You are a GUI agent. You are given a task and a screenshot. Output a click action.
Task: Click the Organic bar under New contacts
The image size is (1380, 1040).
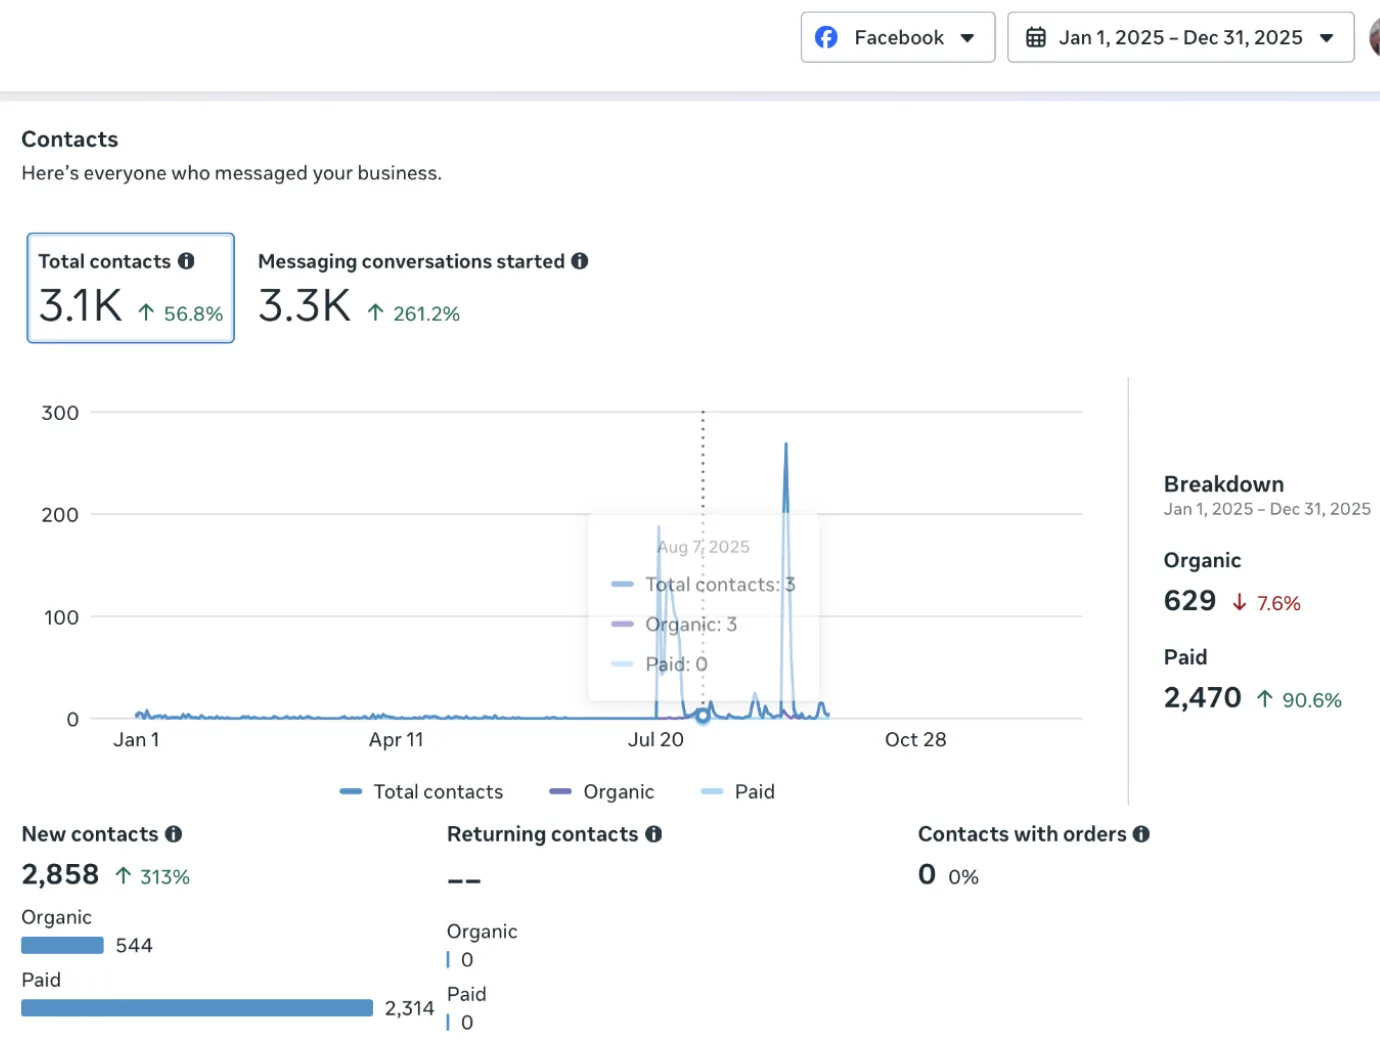pos(62,945)
